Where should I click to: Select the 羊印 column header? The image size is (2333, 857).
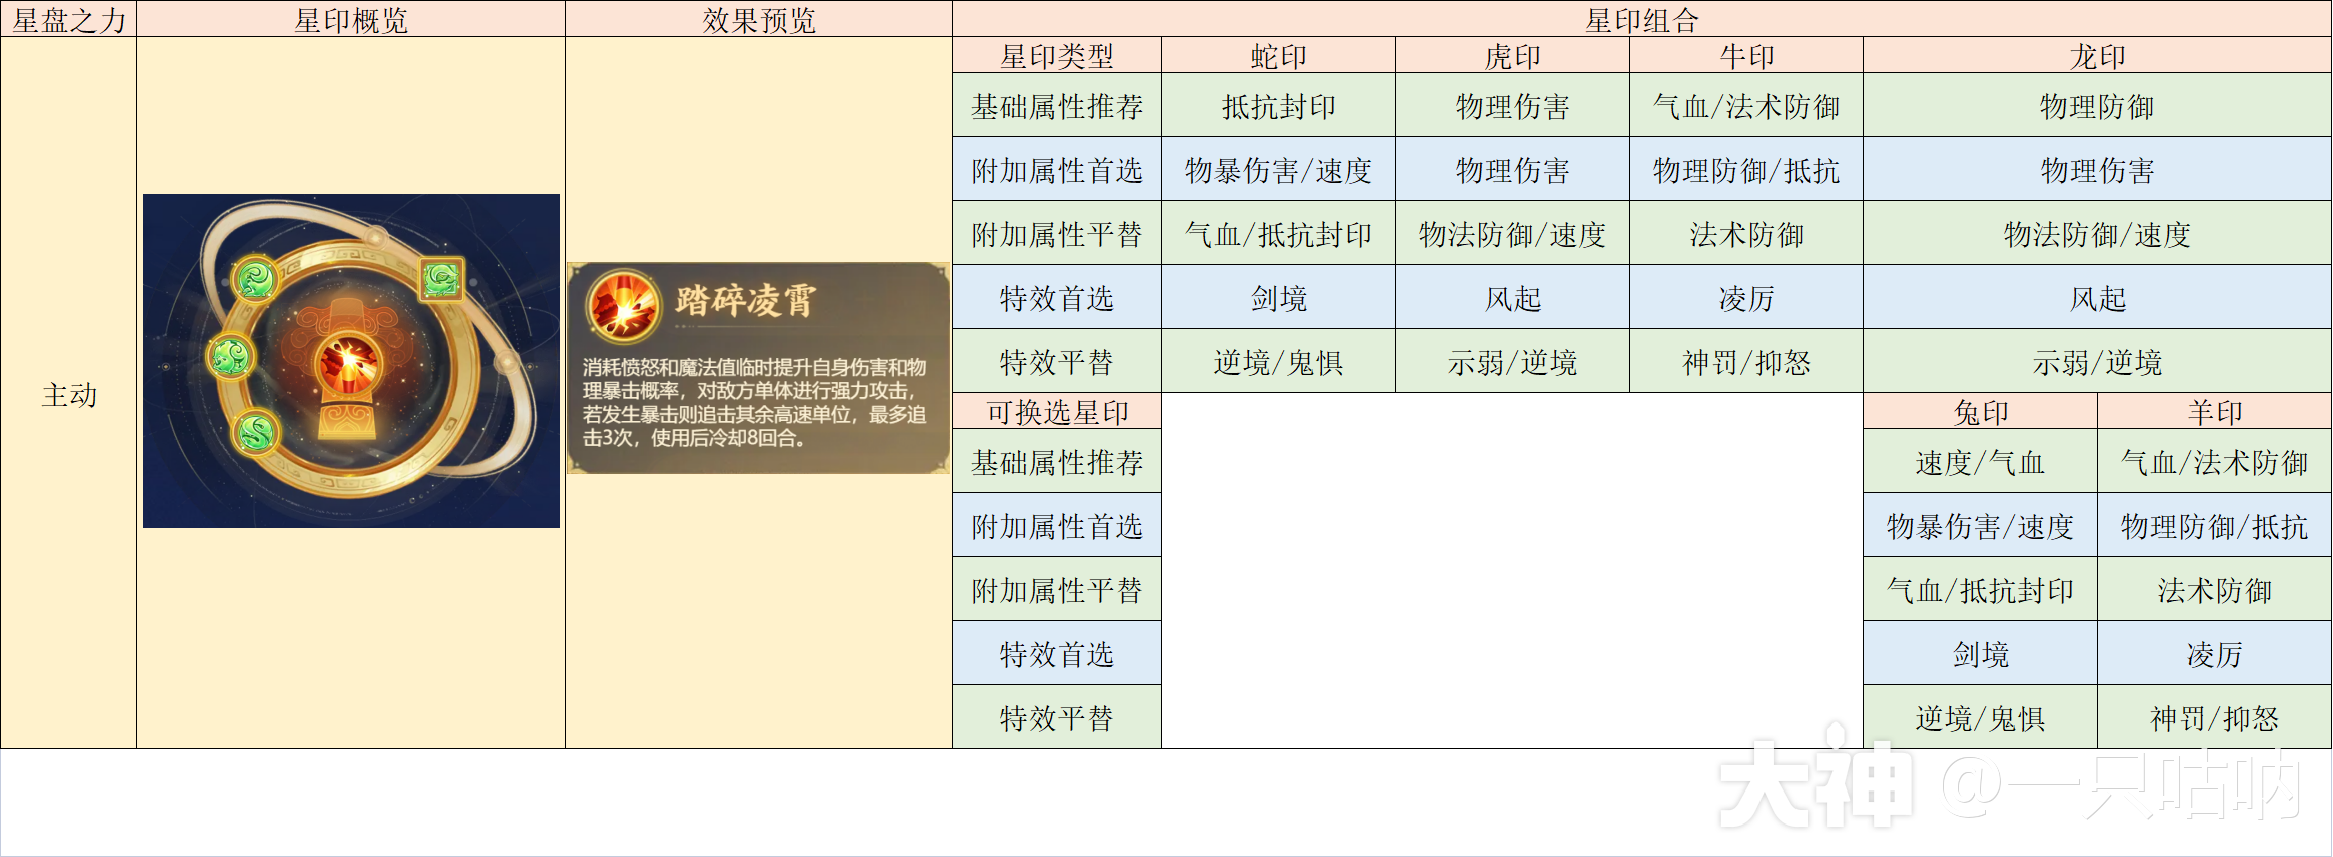point(2215,411)
